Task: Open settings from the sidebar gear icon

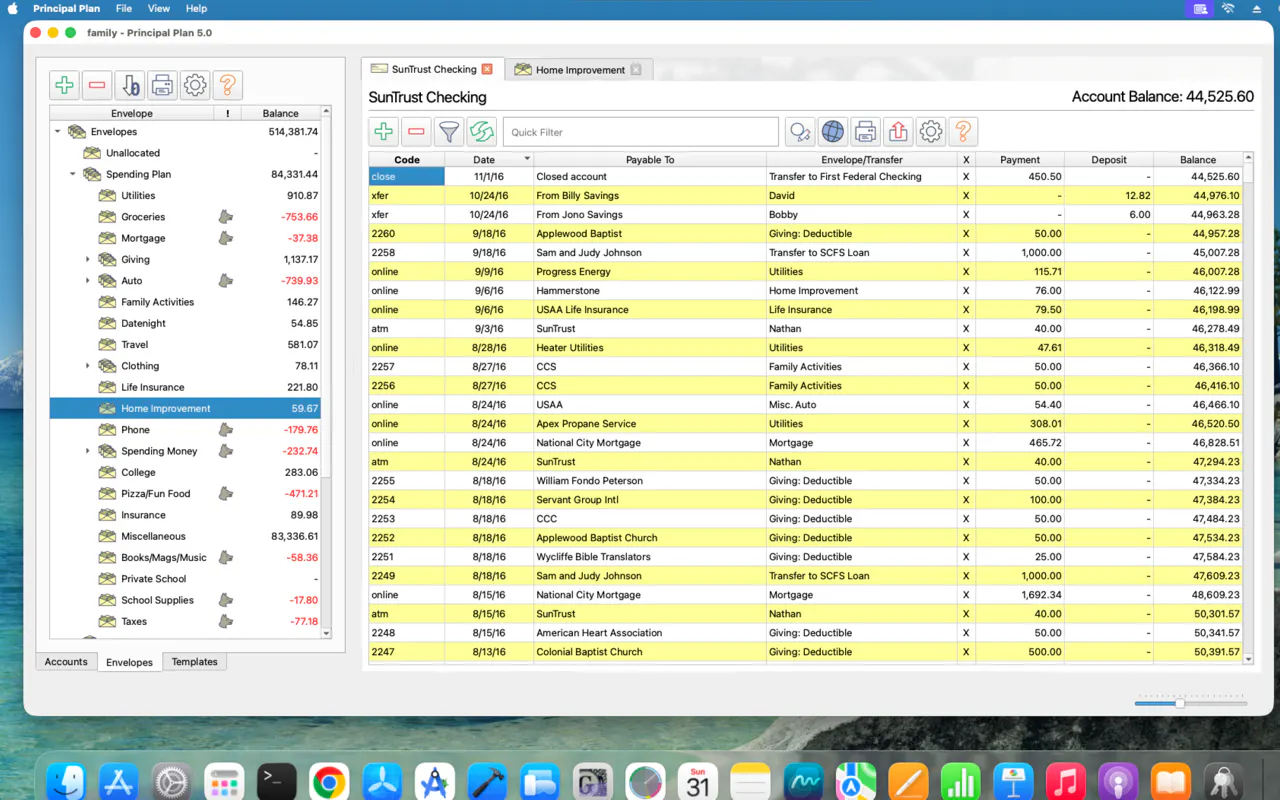Action: pyautogui.click(x=195, y=85)
